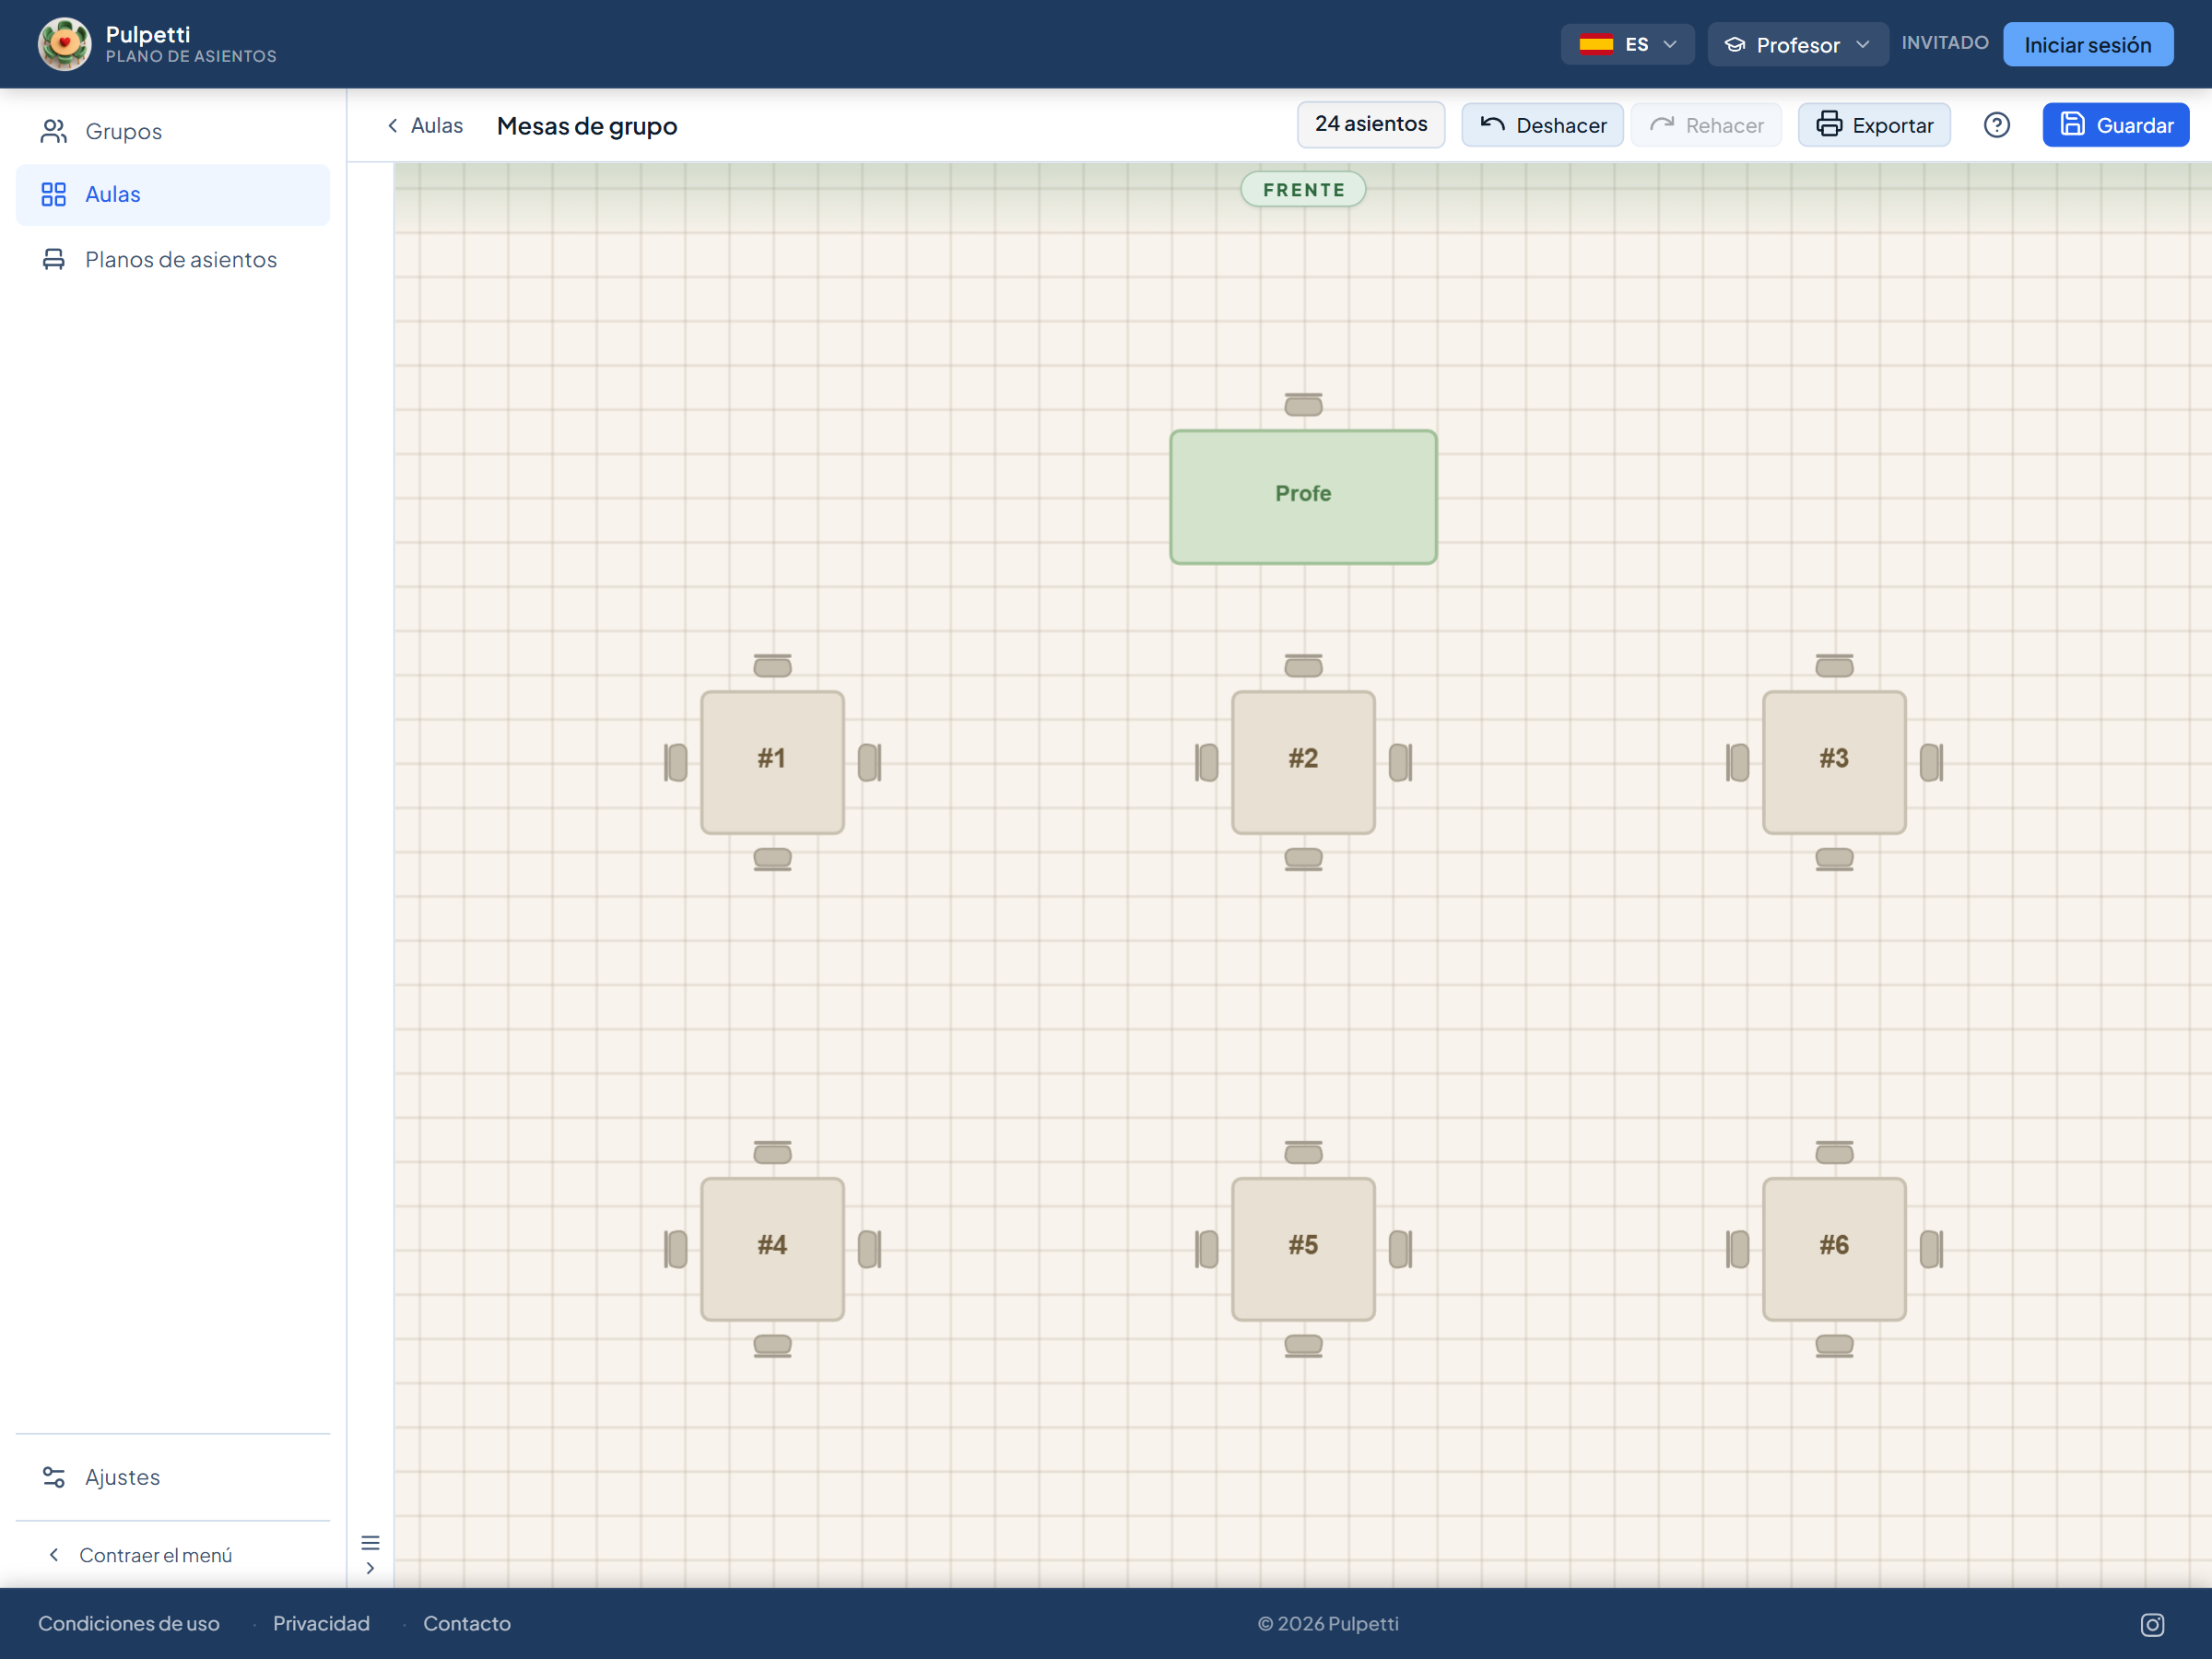Open the ES language dropdown

[x=1627, y=44]
